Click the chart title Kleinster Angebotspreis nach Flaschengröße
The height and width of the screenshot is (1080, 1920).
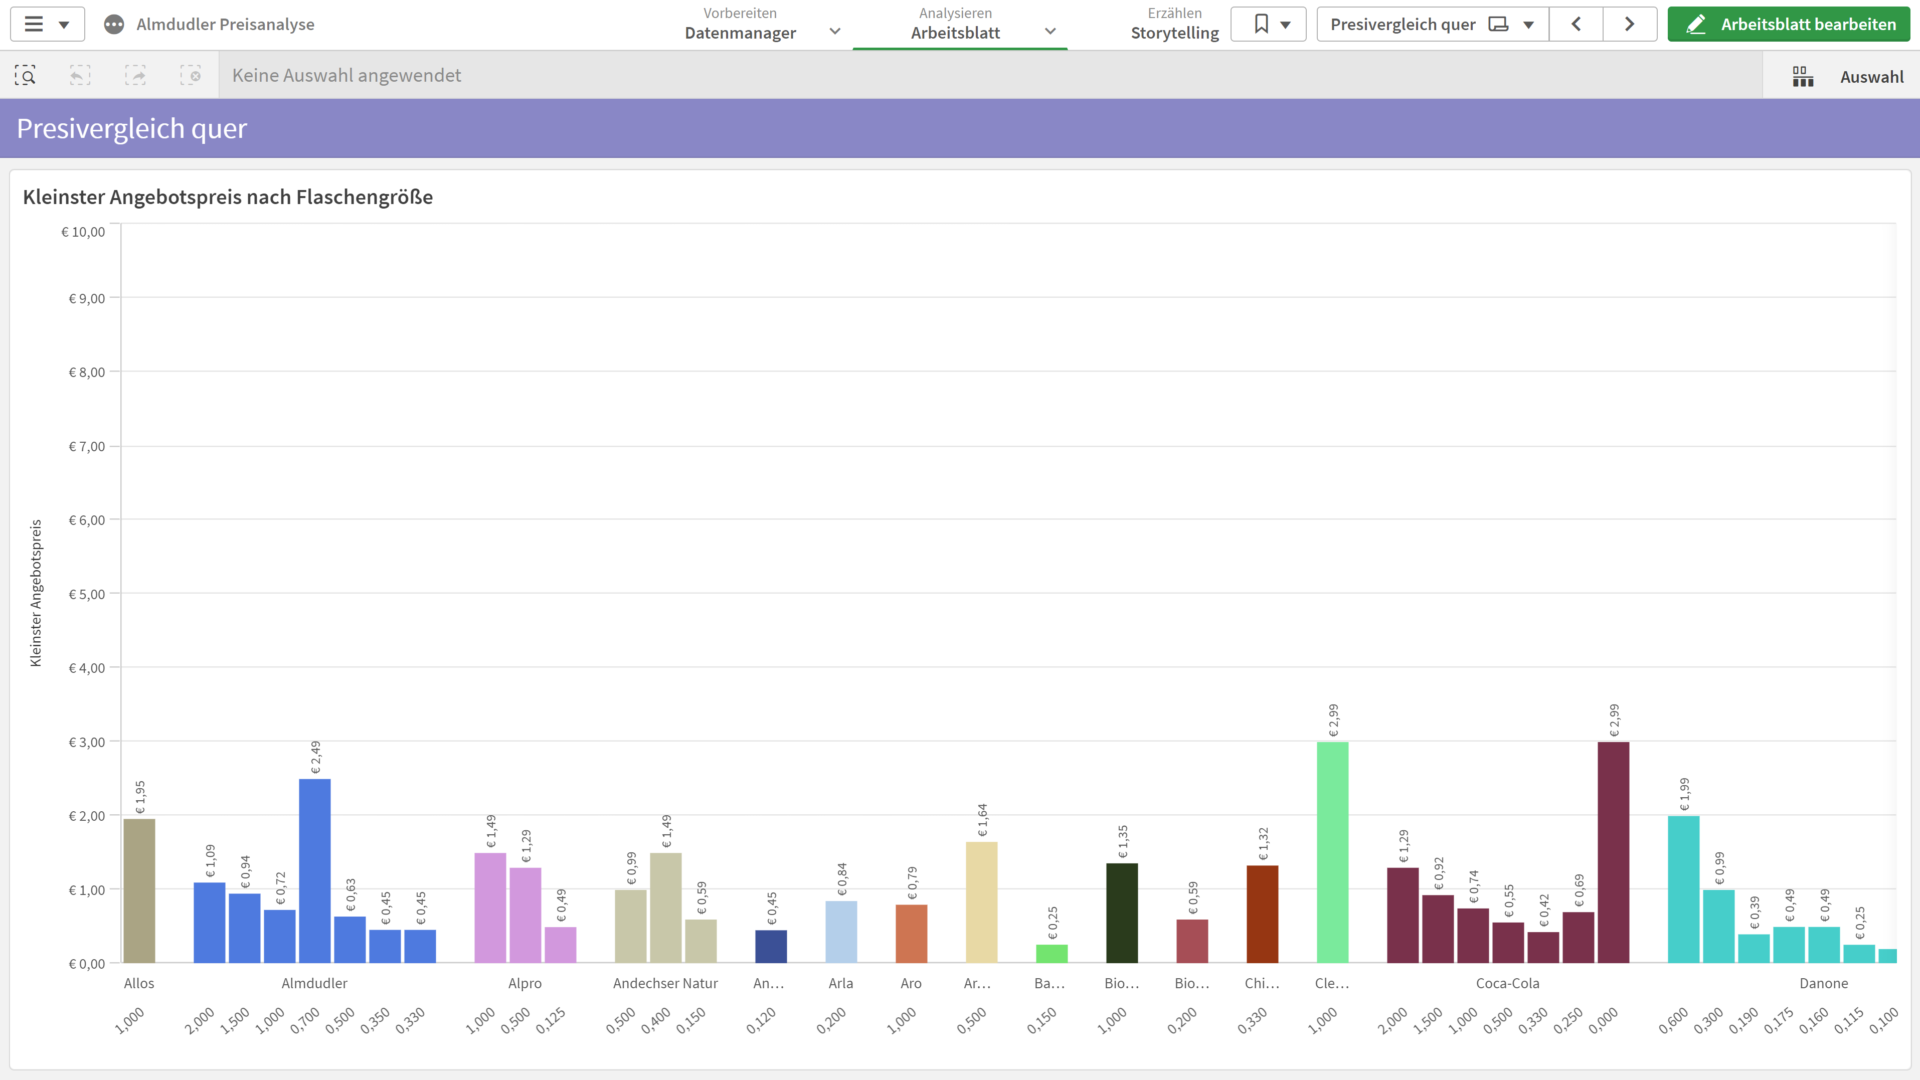(x=228, y=197)
